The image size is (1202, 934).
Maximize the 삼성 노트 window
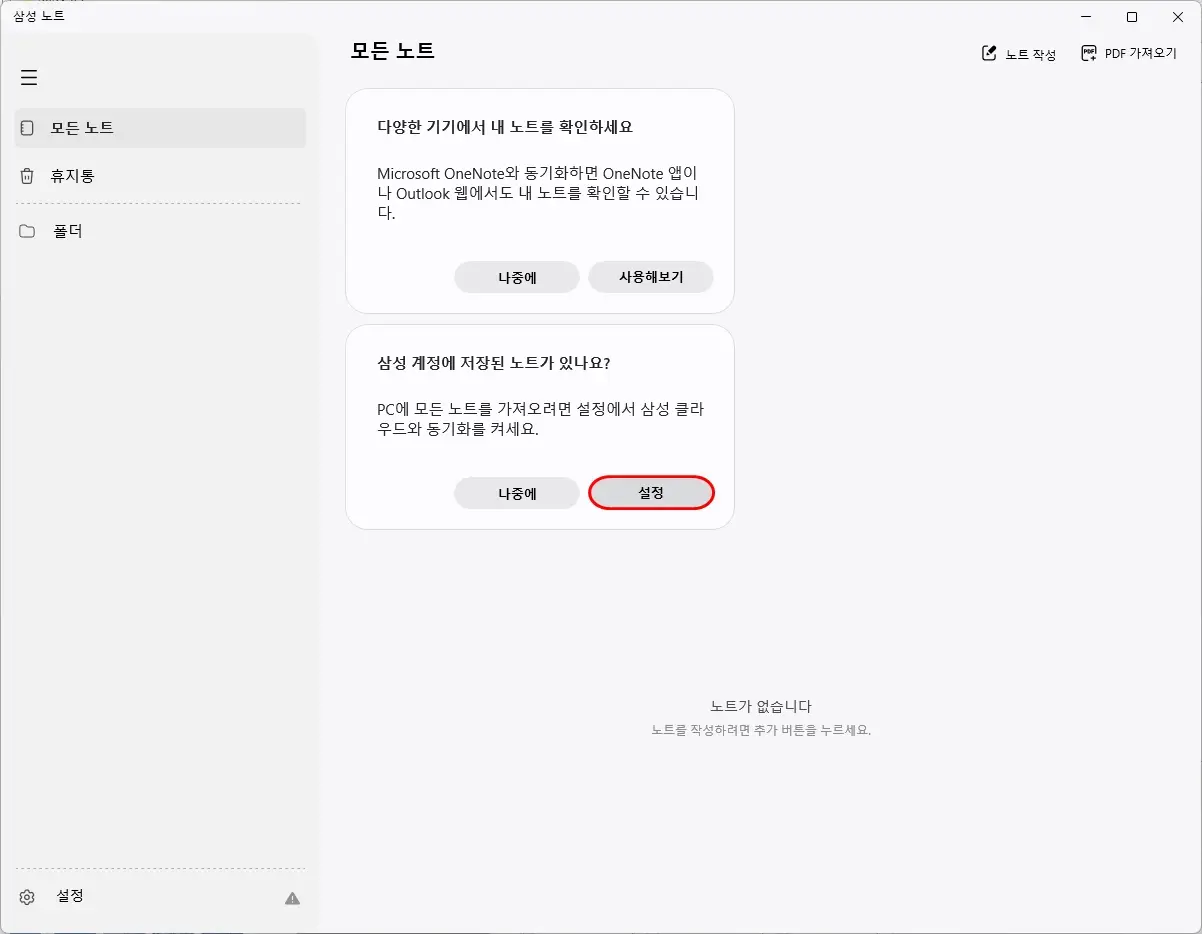tap(1131, 17)
